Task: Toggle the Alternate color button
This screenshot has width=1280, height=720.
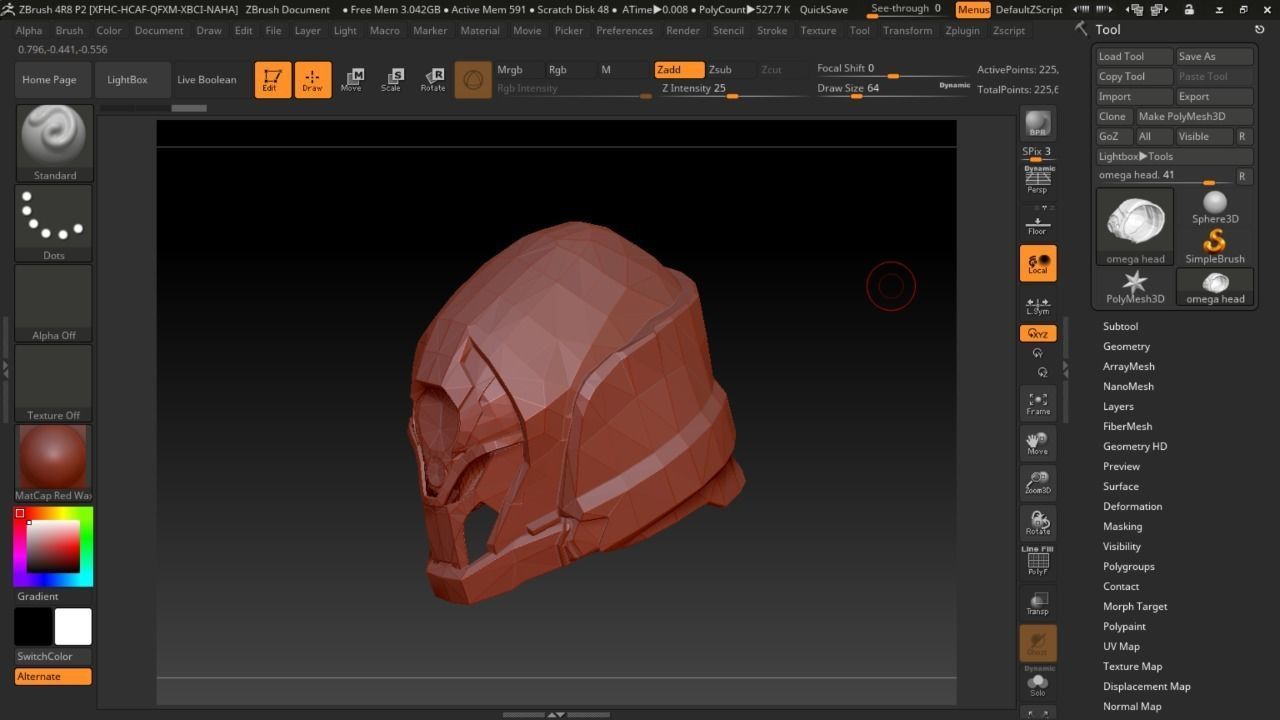Action: tap(53, 676)
